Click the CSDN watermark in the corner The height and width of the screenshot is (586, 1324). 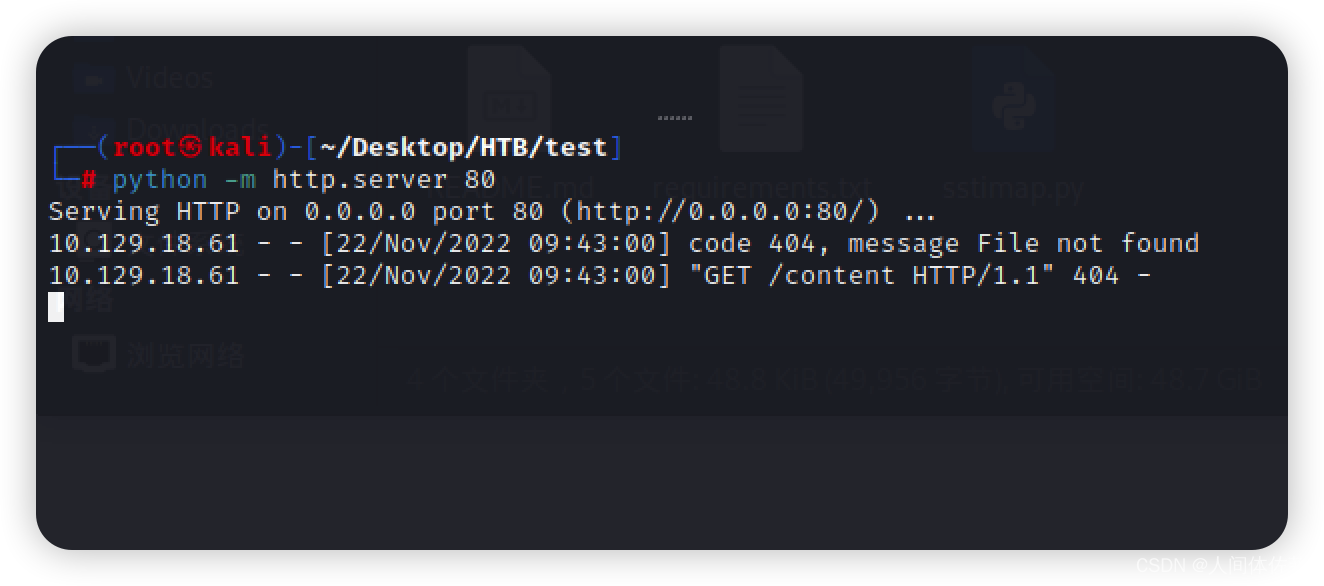[x=1209, y=566]
